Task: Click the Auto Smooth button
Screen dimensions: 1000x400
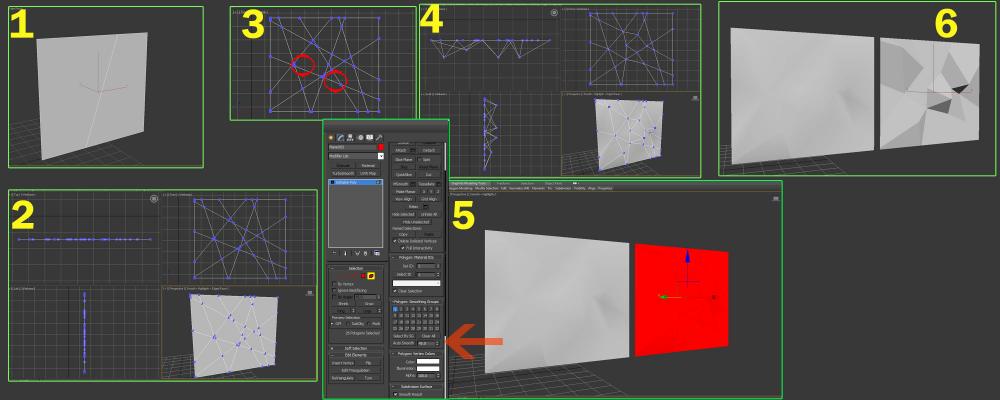Action: click(403, 343)
